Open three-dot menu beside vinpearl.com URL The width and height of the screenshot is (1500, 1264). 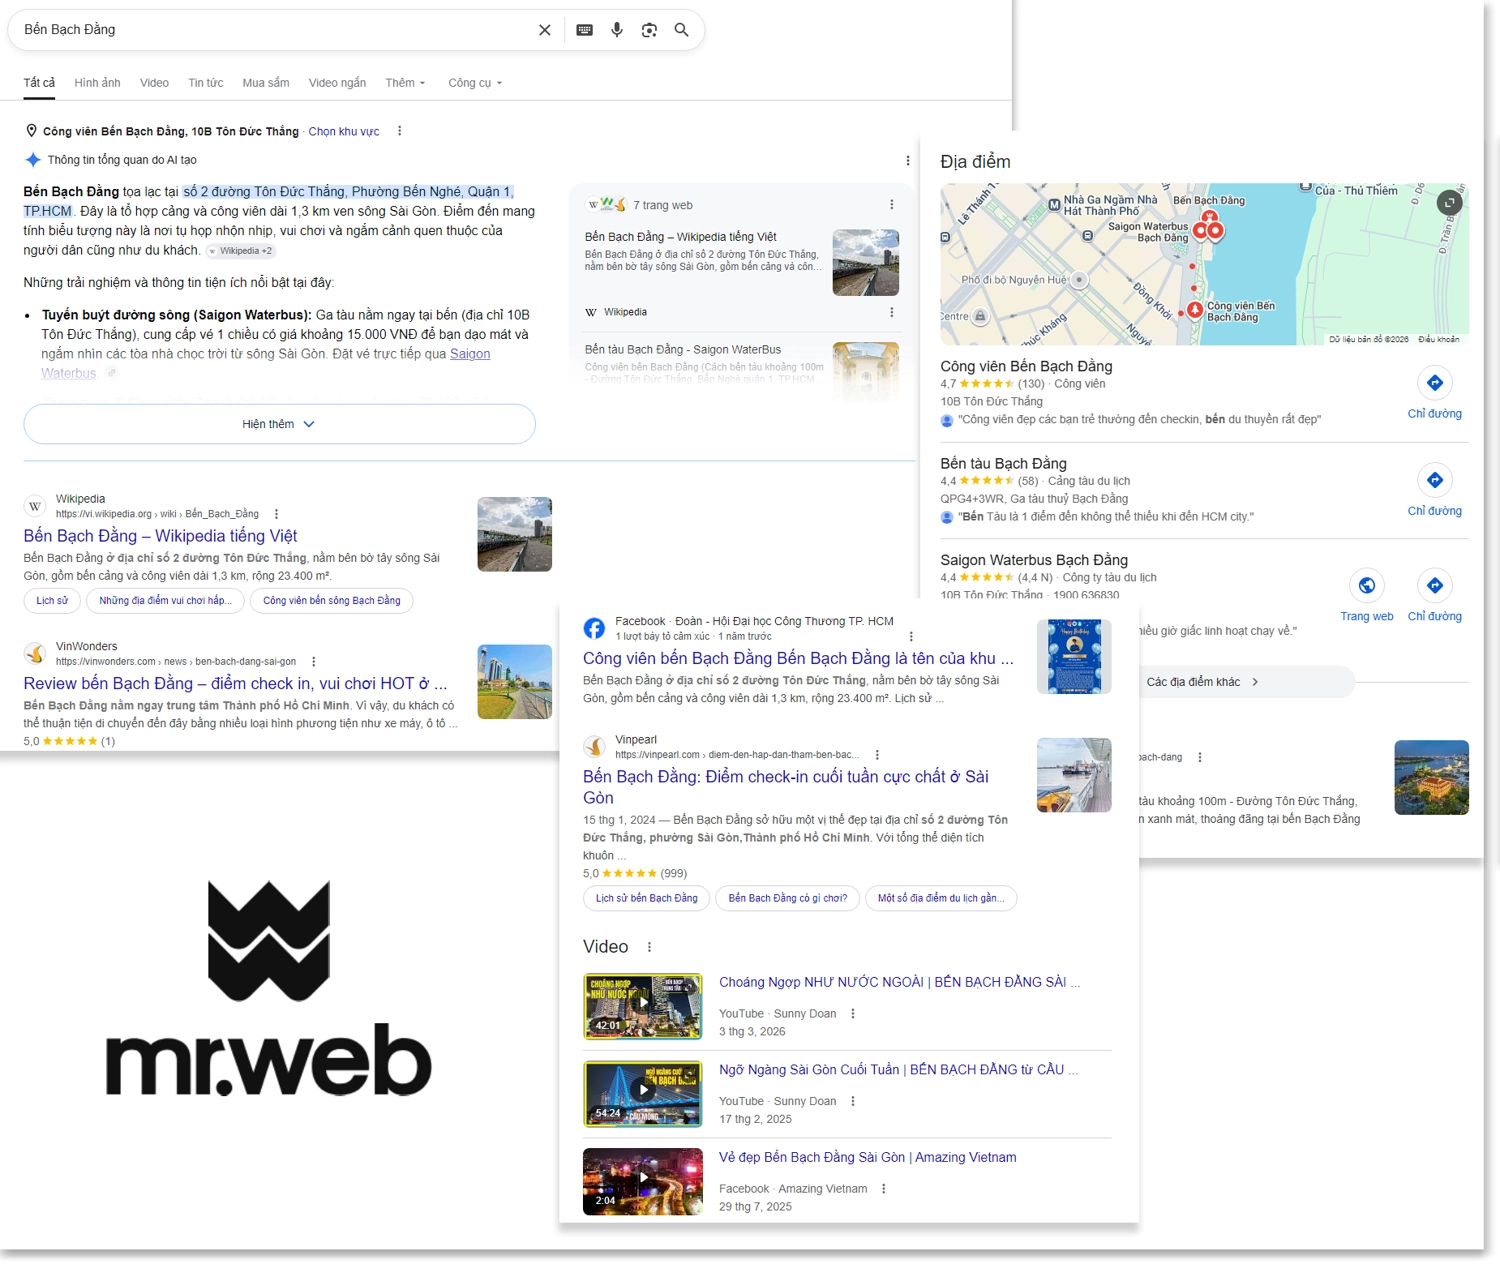877,755
